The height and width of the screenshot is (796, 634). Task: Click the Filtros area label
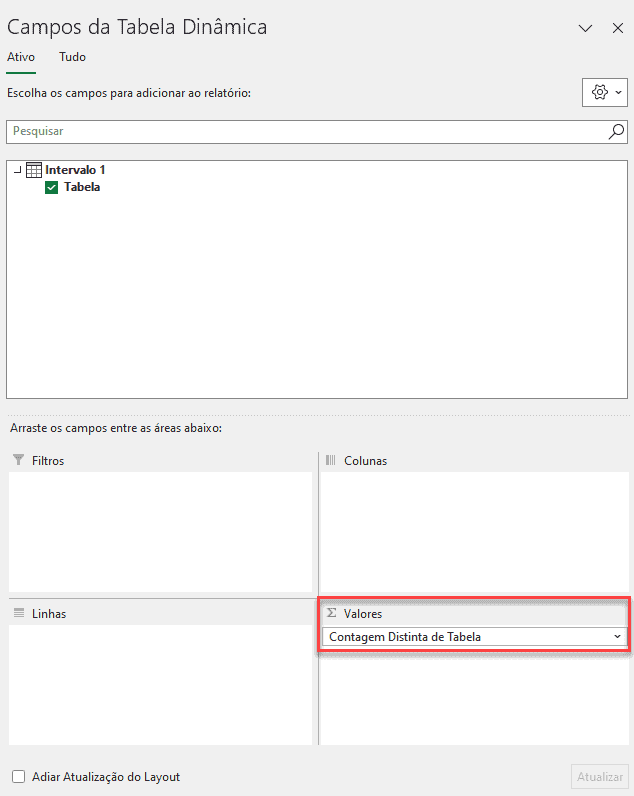(x=48, y=460)
